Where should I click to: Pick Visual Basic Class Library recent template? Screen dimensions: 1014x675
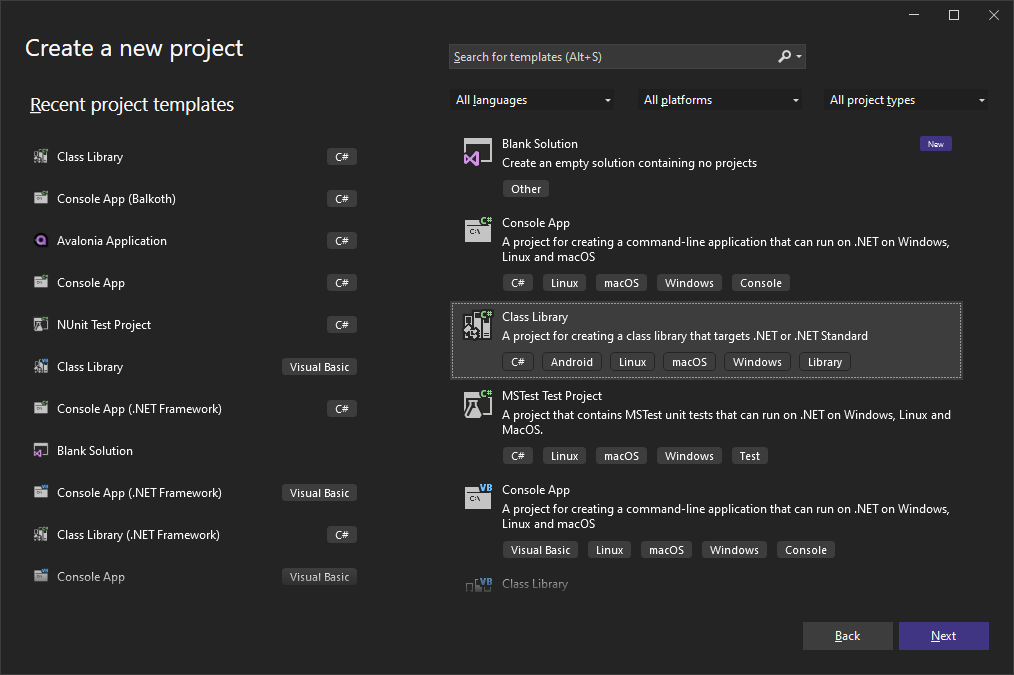tap(90, 367)
